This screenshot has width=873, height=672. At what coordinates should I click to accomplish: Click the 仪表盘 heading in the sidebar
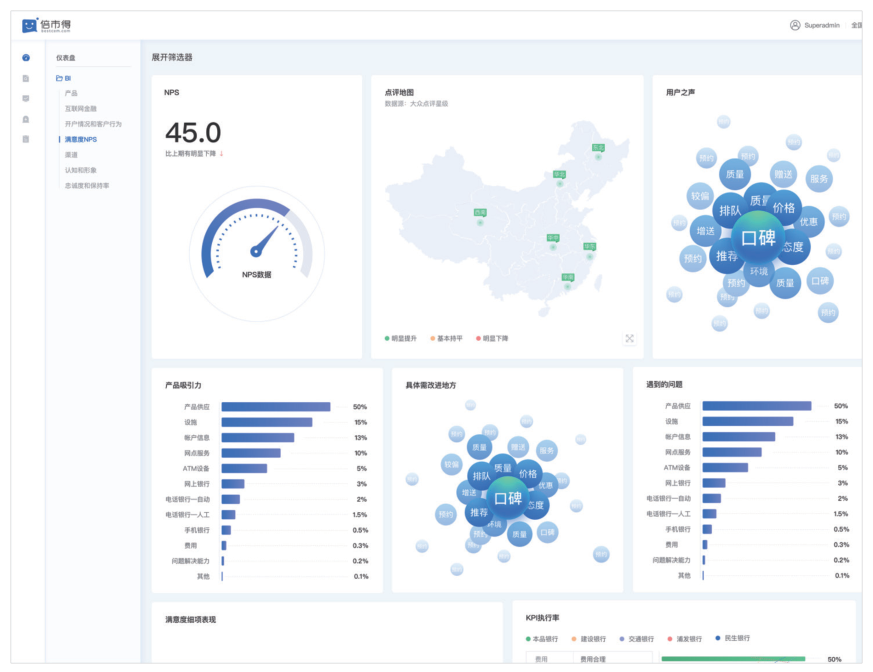point(66,58)
